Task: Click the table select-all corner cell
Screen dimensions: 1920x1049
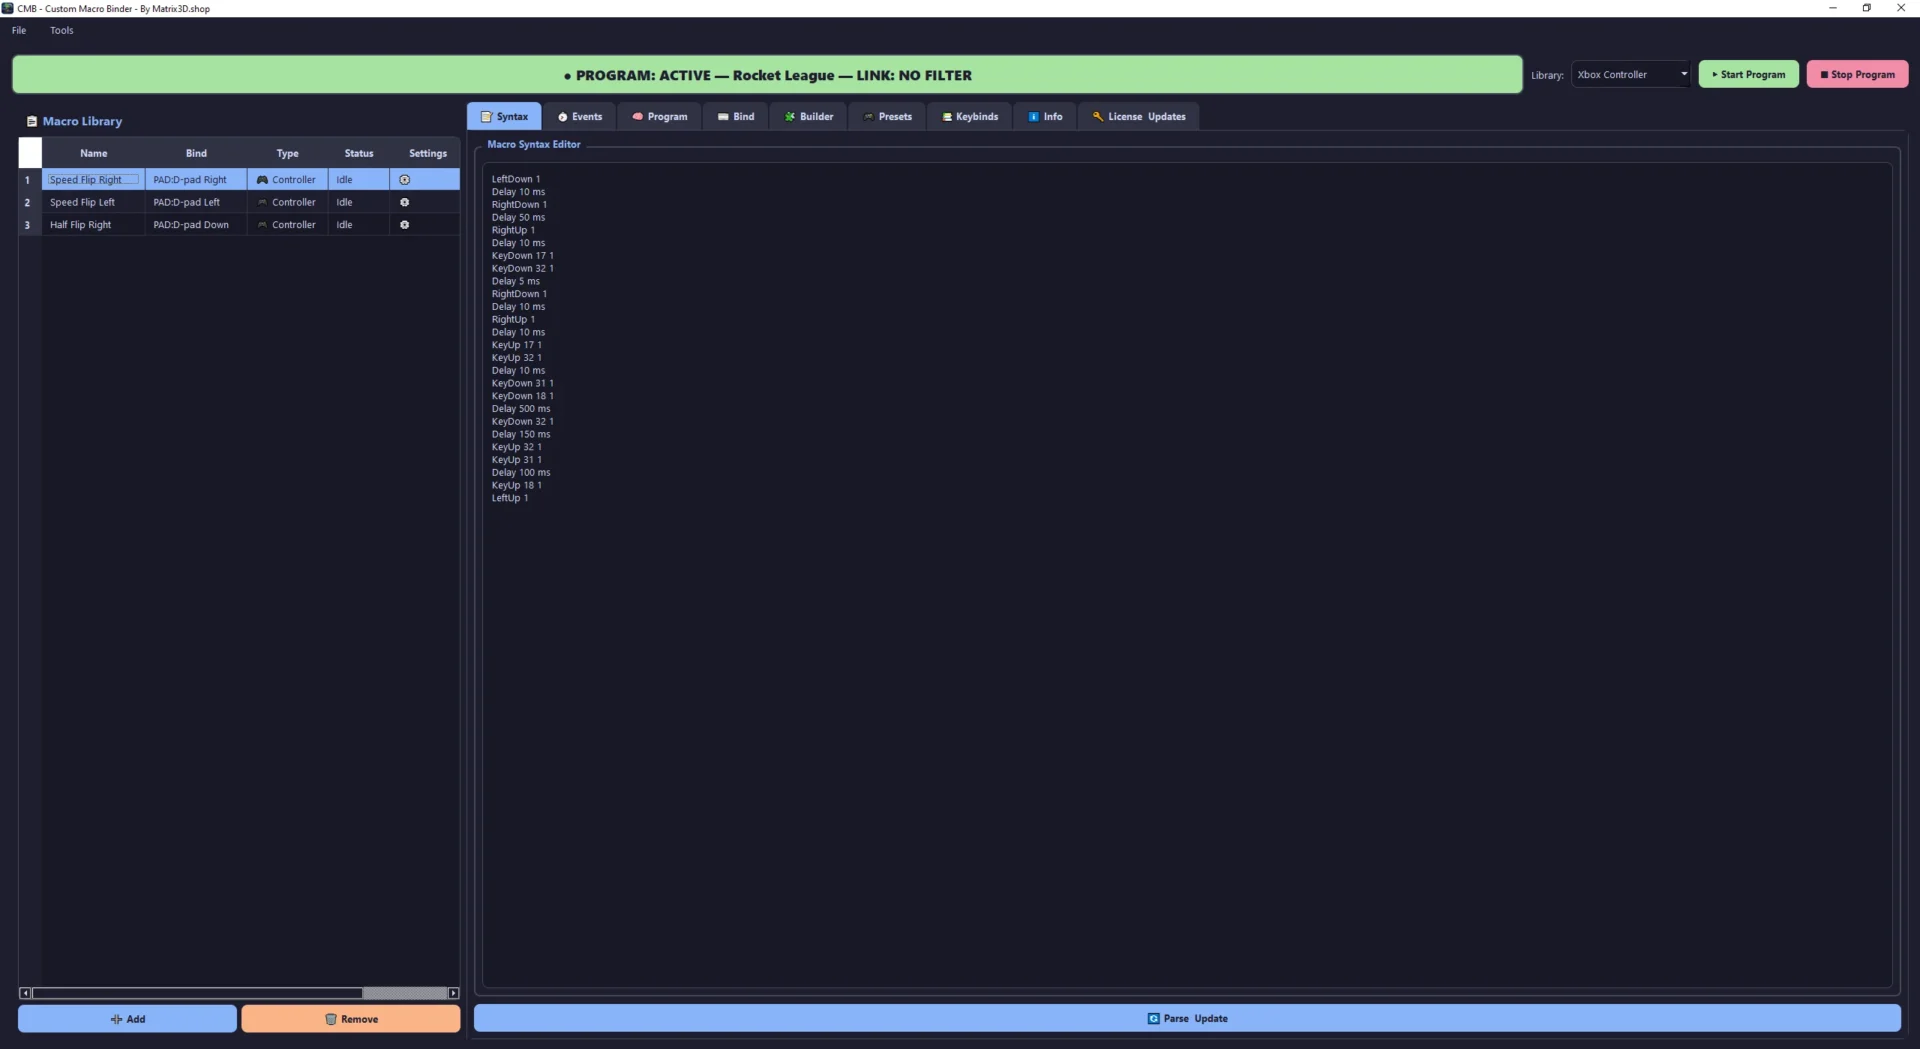Action: coord(30,153)
